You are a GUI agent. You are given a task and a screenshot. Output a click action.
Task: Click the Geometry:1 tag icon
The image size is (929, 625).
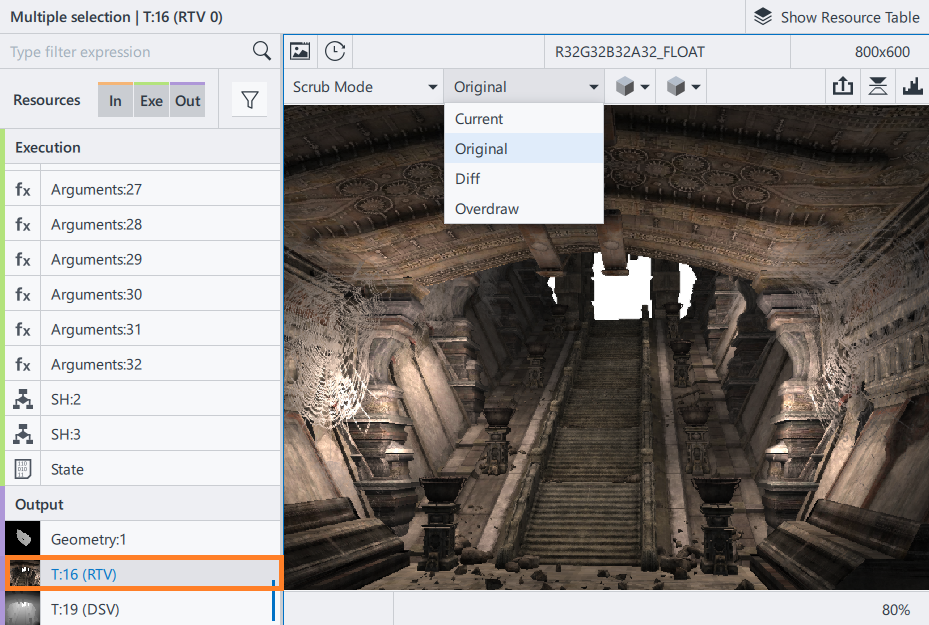23,539
